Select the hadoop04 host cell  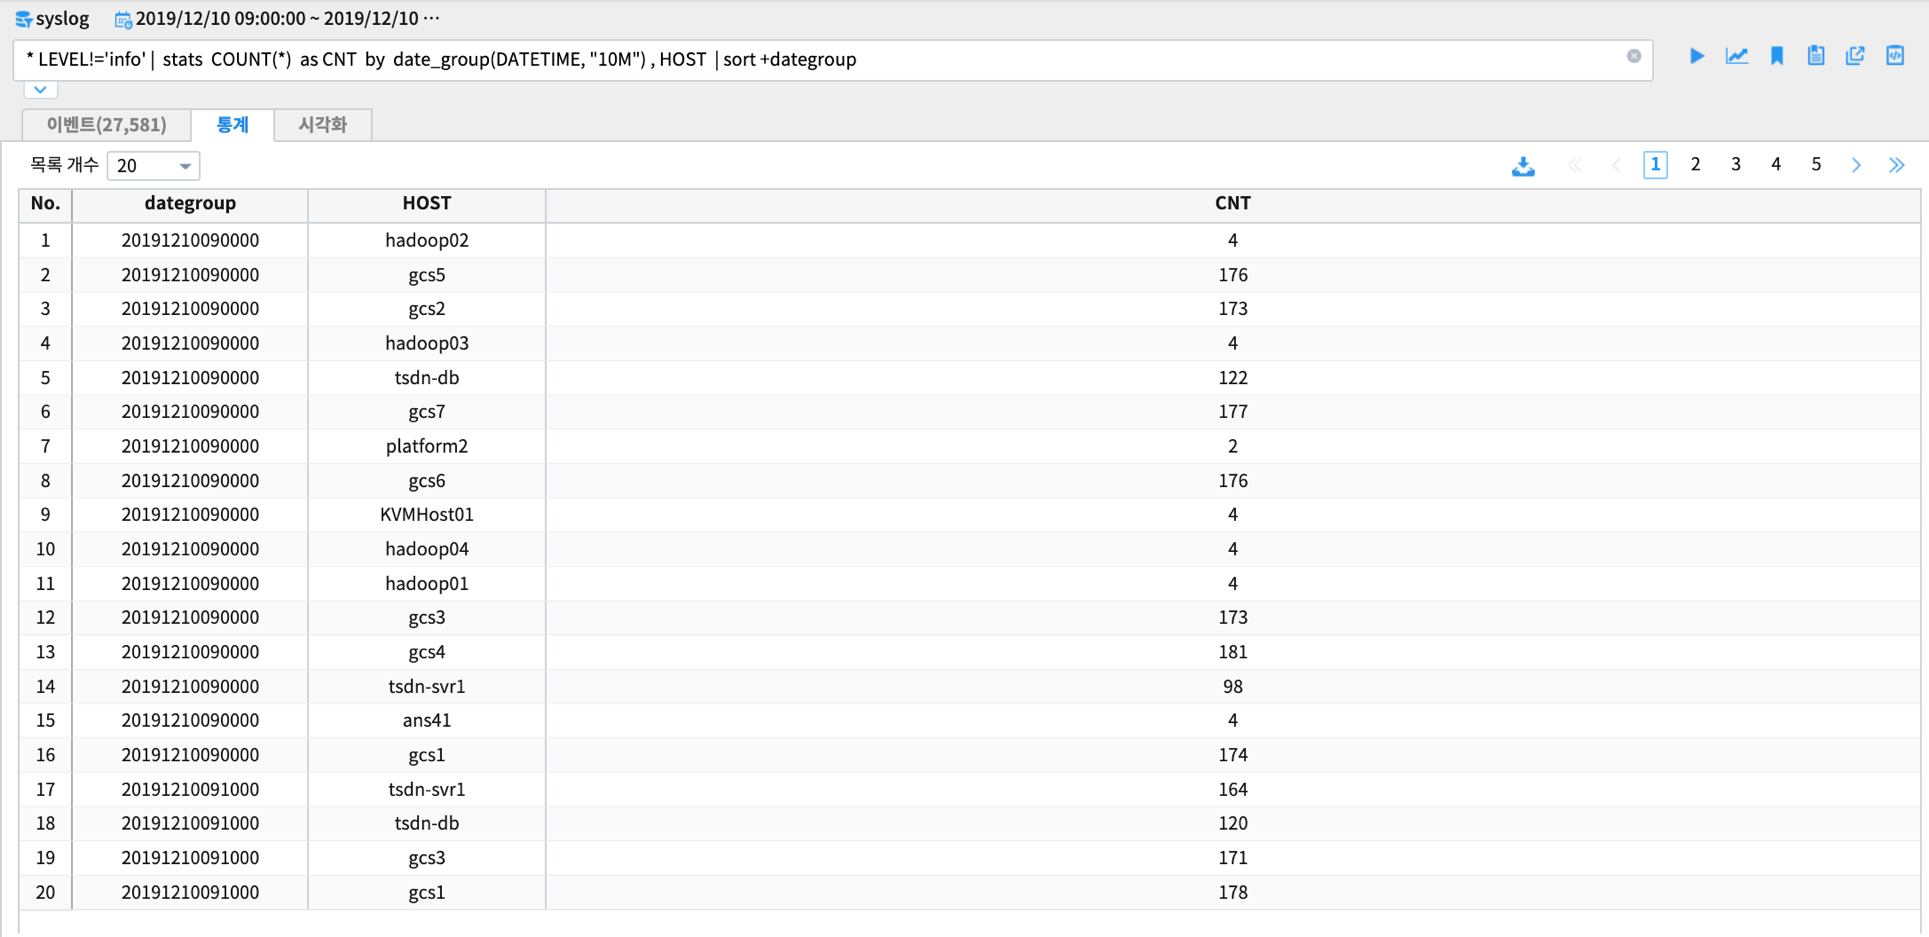click(427, 549)
